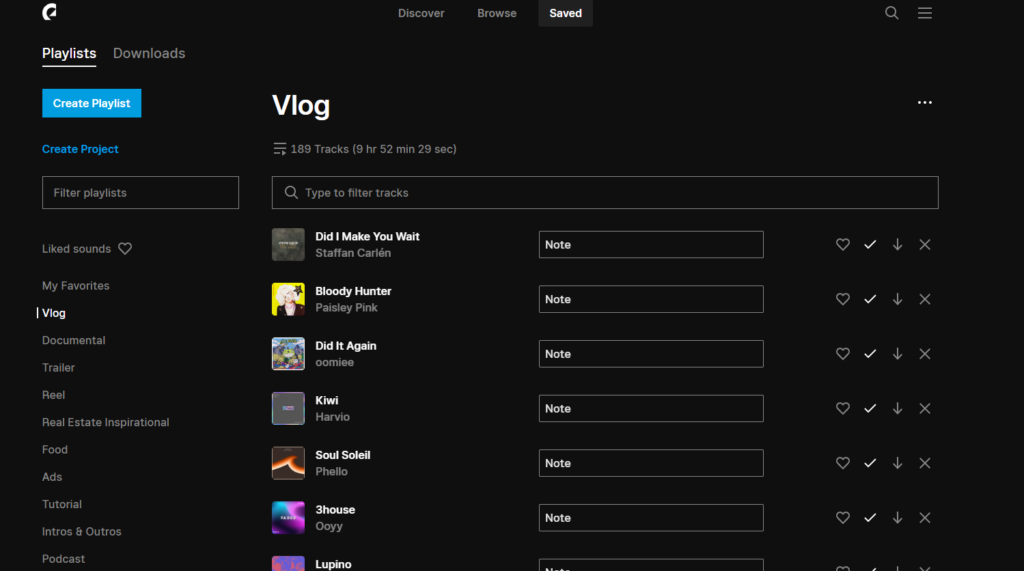Open the hamburger menu
The width and height of the screenshot is (1024, 571).
pyautogui.click(x=925, y=13)
